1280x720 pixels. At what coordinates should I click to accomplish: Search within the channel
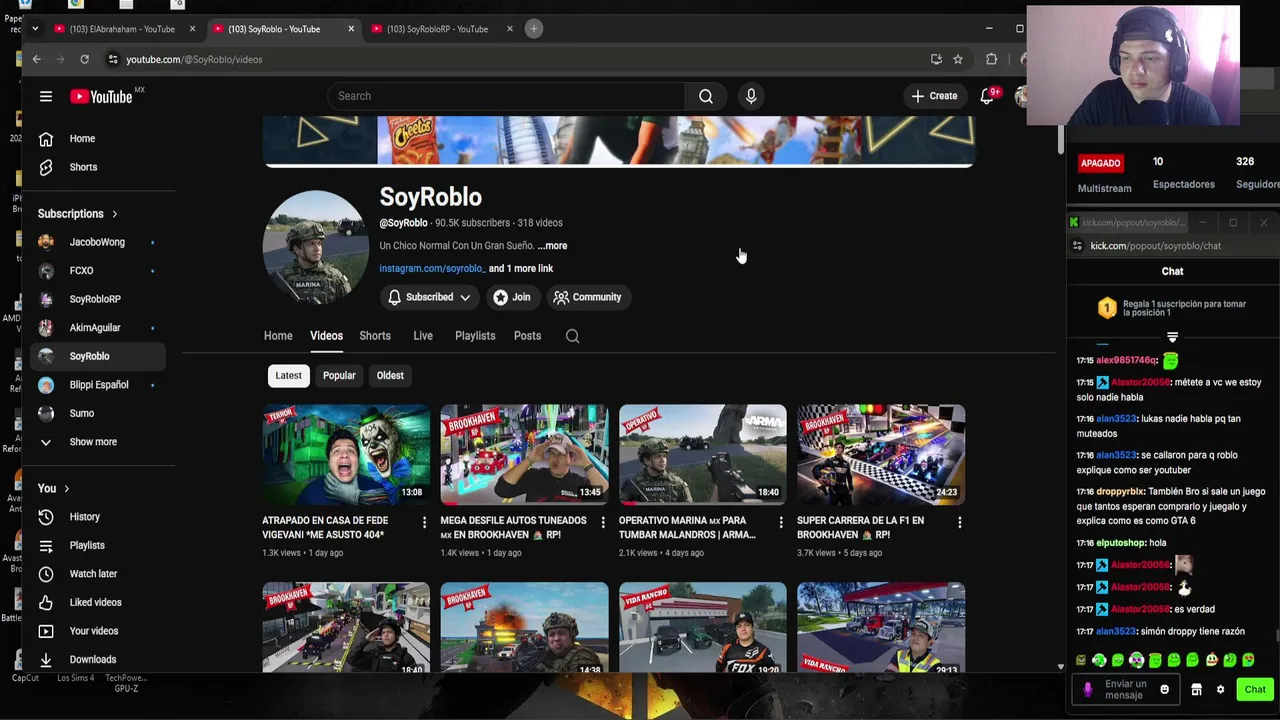[572, 336]
